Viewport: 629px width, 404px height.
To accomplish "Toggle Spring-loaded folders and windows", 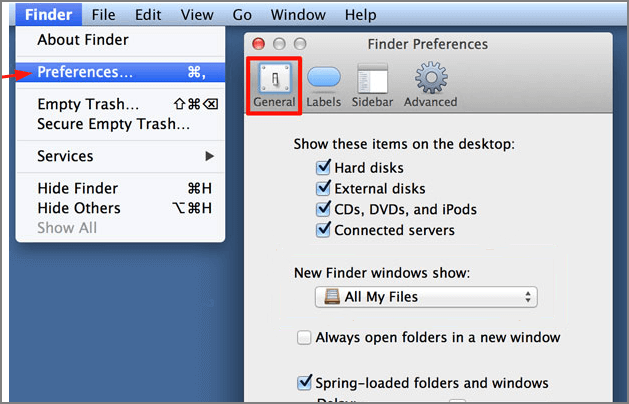I will [305, 382].
